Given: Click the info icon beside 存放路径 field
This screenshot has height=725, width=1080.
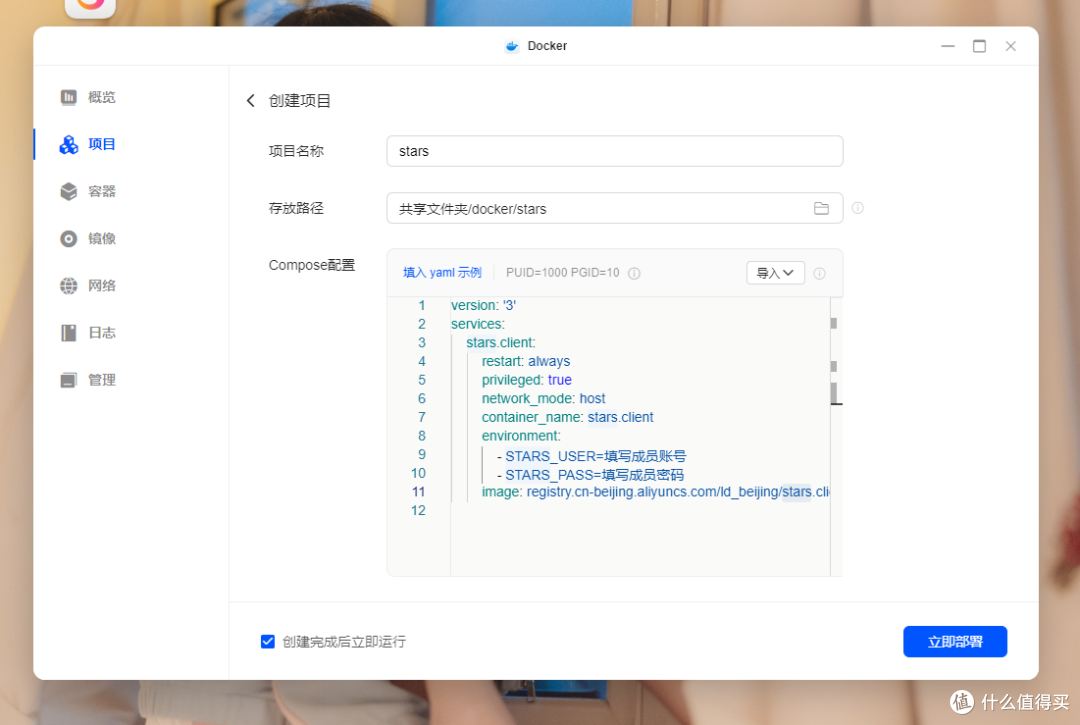Looking at the screenshot, I should pyautogui.click(x=858, y=208).
